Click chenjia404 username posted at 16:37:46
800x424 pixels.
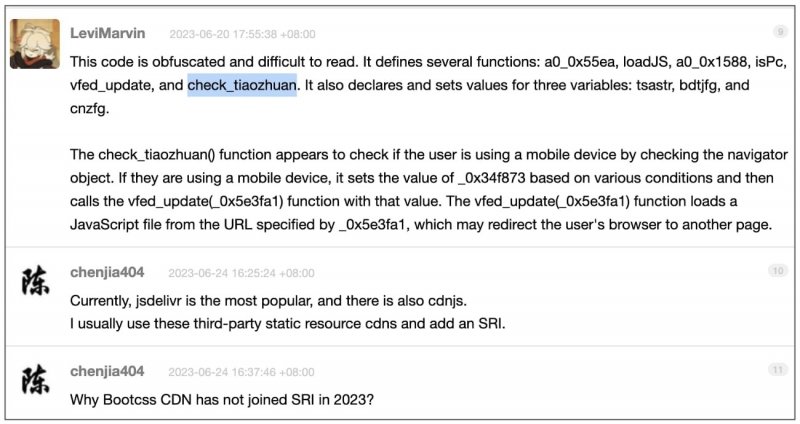coord(107,371)
